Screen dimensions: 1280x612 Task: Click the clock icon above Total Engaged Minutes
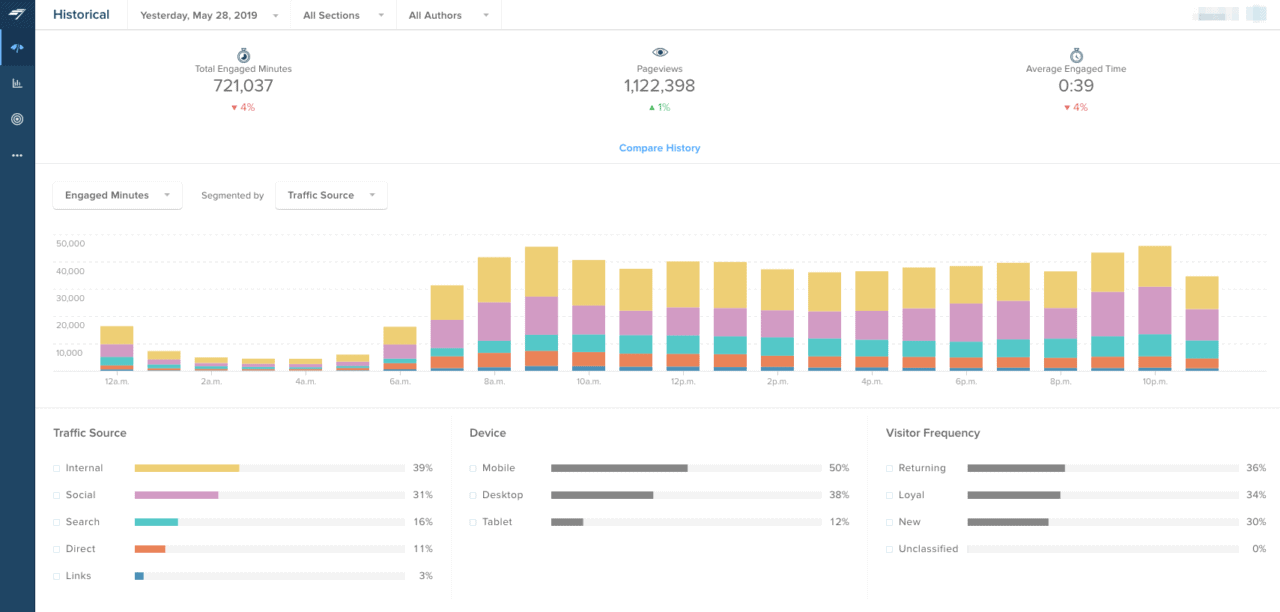[x=241, y=55]
